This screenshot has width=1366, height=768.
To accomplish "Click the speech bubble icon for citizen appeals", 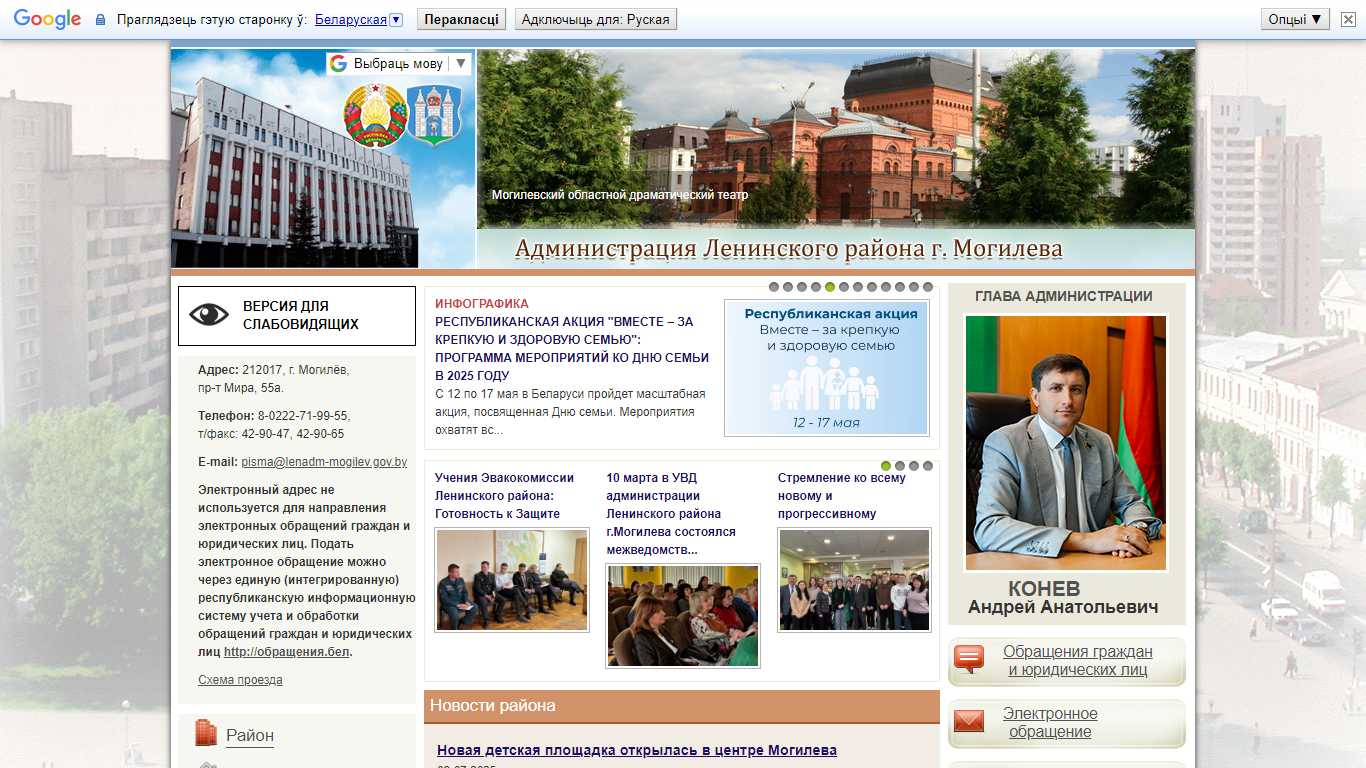I will (x=969, y=659).
